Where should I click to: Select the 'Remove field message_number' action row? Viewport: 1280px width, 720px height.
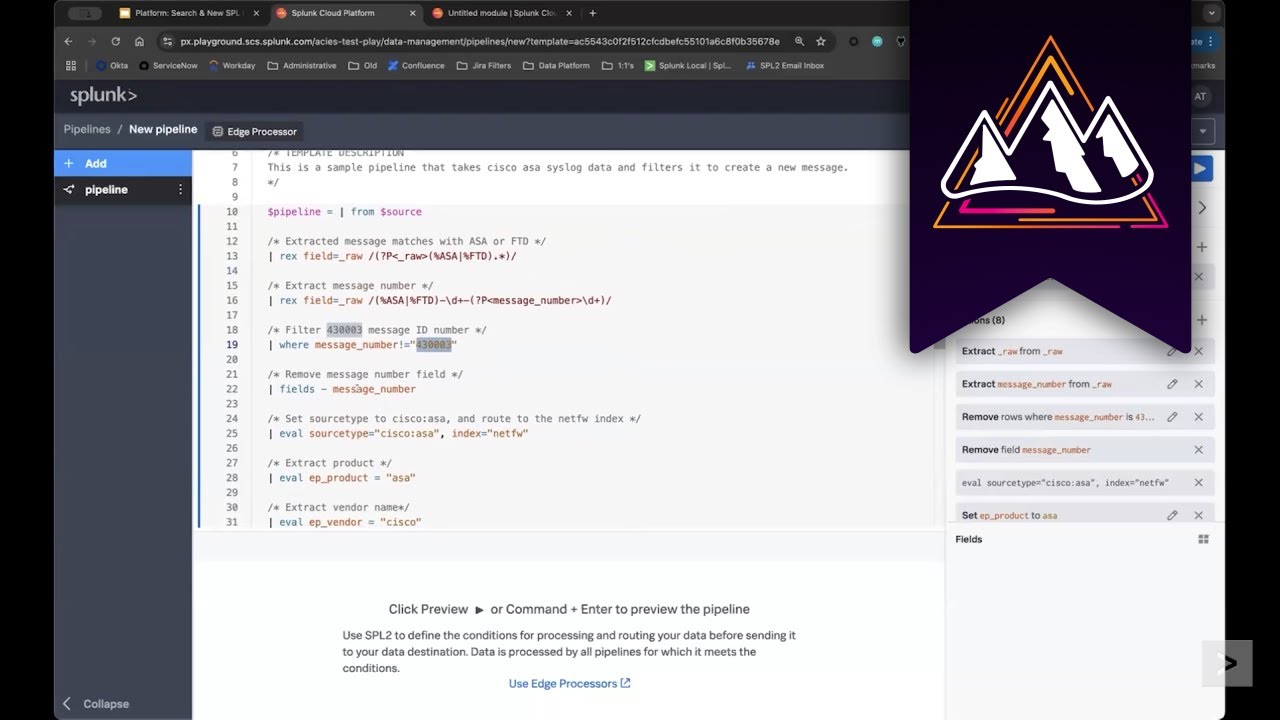point(1085,450)
